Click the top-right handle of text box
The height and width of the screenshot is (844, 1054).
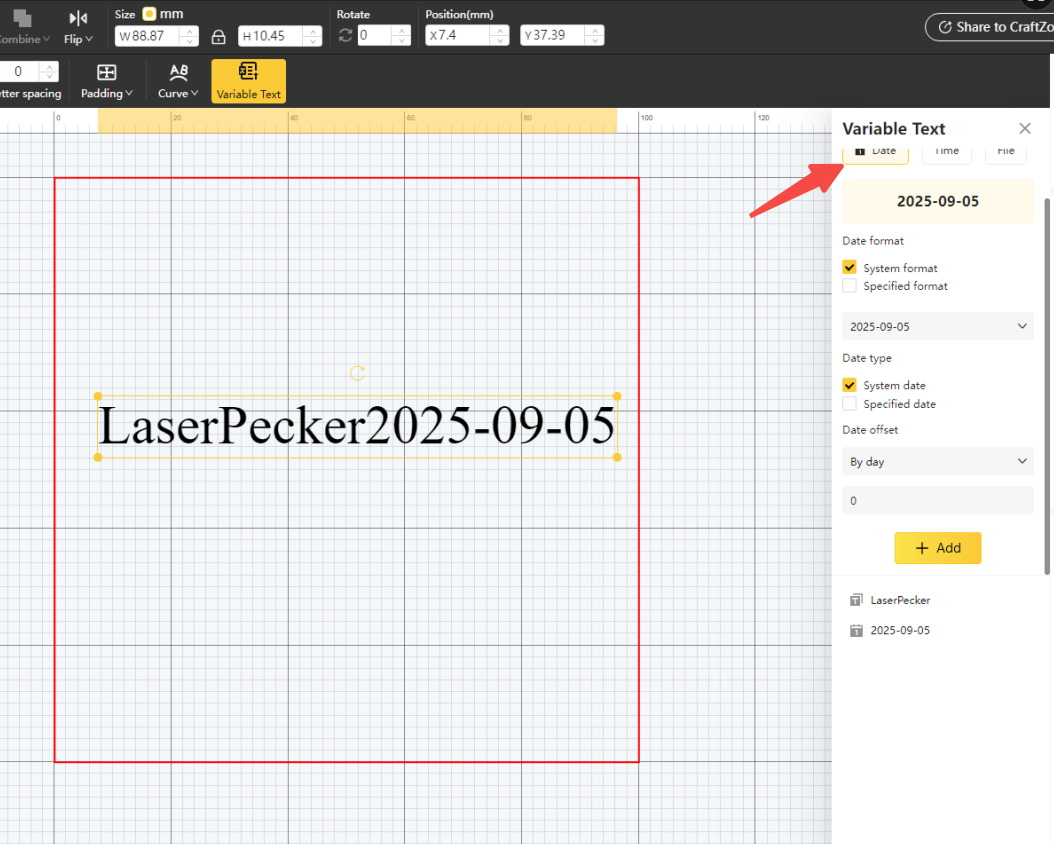617,396
